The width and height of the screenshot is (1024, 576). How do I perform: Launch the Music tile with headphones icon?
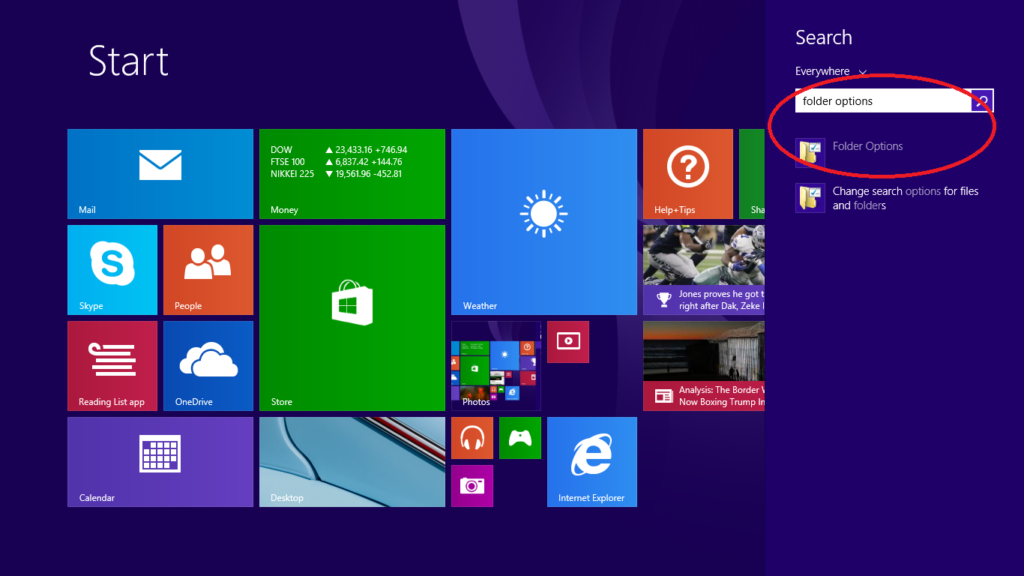click(x=472, y=438)
